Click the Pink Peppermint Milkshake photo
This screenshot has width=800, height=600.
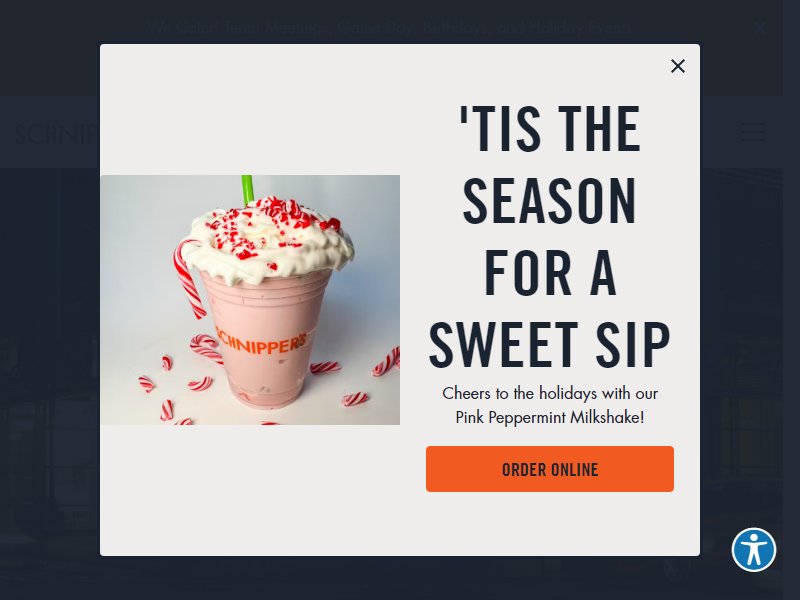click(250, 299)
